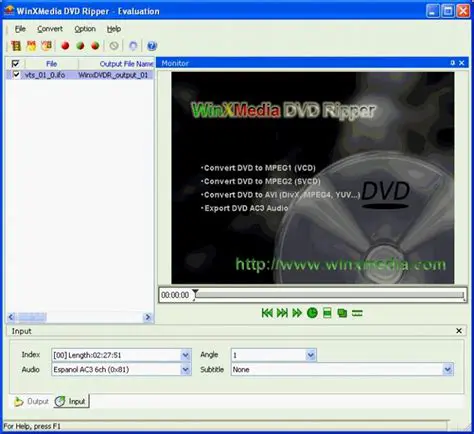The height and width of the screenshot is (434, 474).
Task: Click the last of the three round toolbar buttons
Action: 95,46
